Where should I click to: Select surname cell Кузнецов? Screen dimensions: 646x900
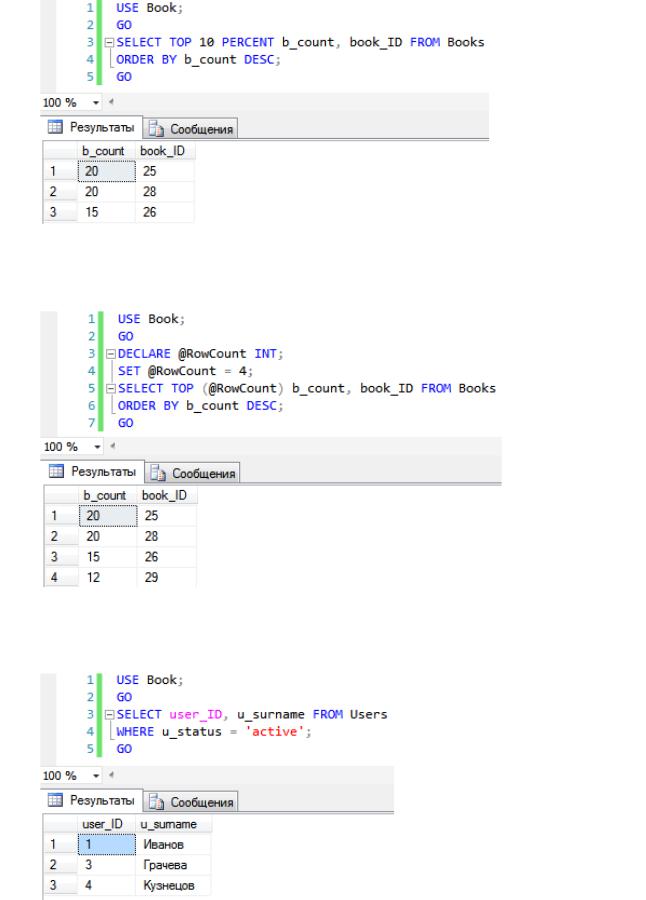pos(173,886)
